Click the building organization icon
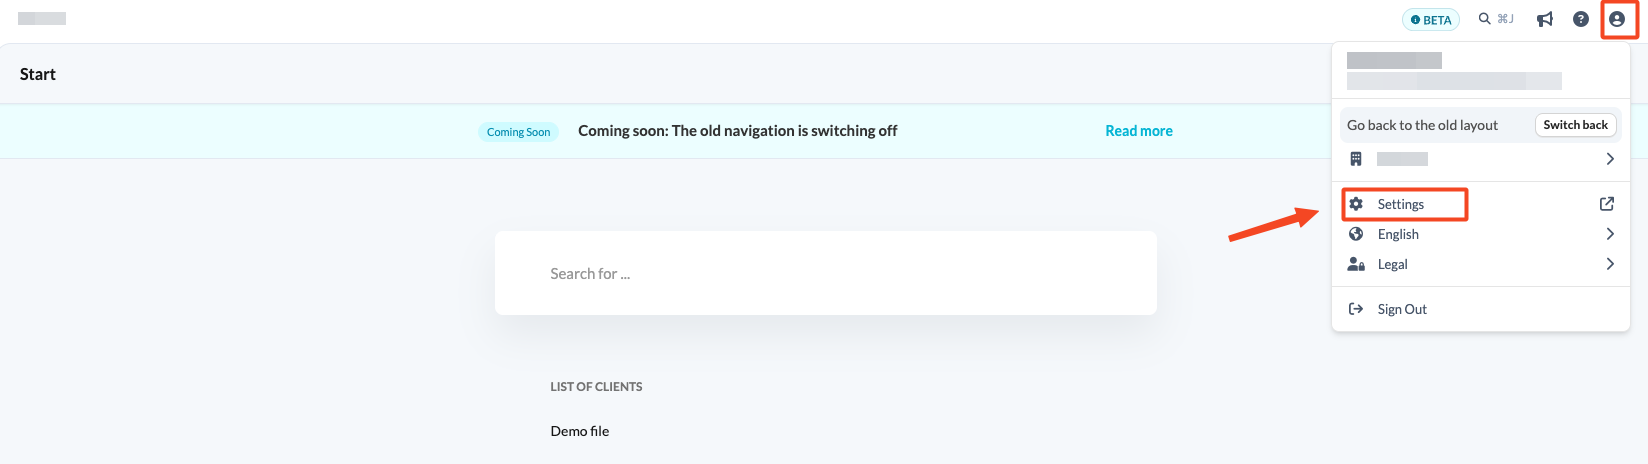 [1356, 159]
